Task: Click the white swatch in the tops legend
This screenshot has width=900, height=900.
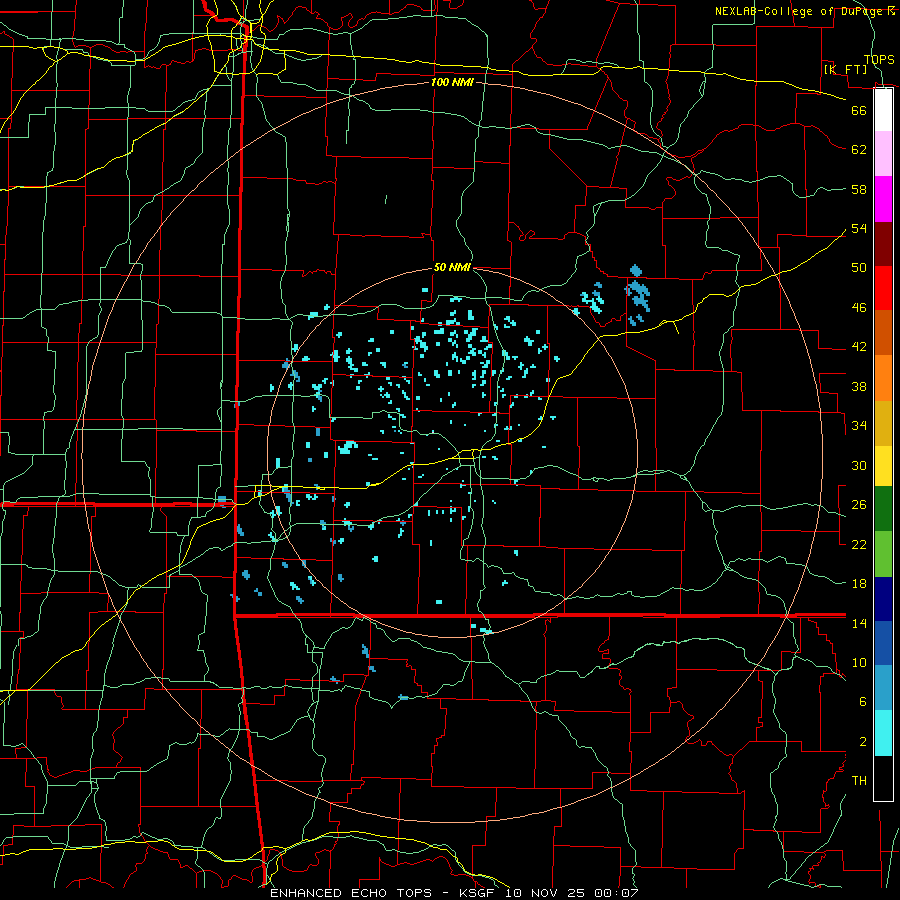Action: pos(883,110)
